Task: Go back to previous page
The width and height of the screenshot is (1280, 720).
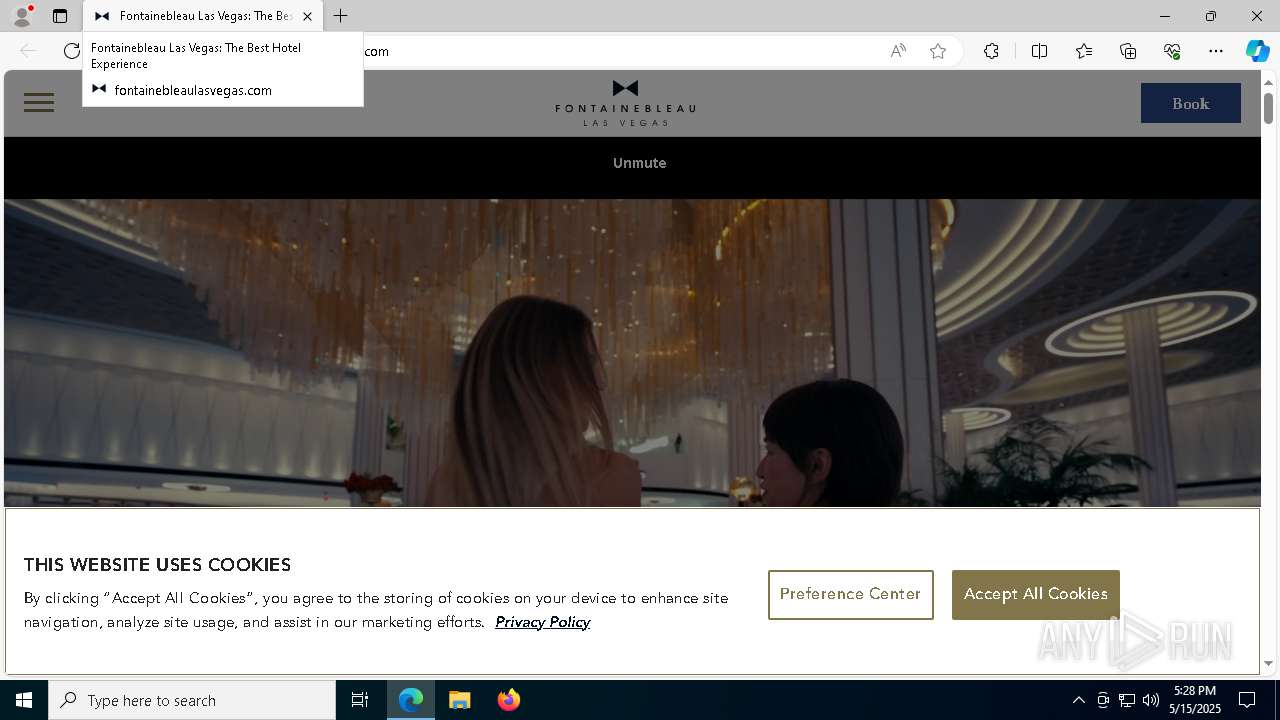Action: [28, 51]
